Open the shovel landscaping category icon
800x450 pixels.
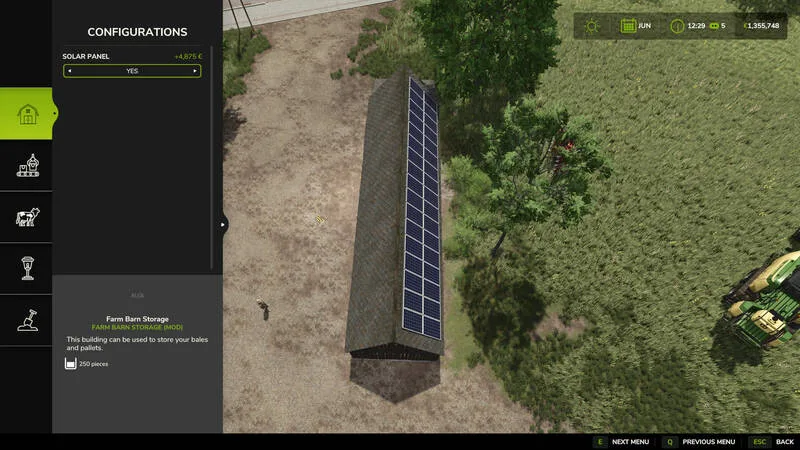(28, 320)
